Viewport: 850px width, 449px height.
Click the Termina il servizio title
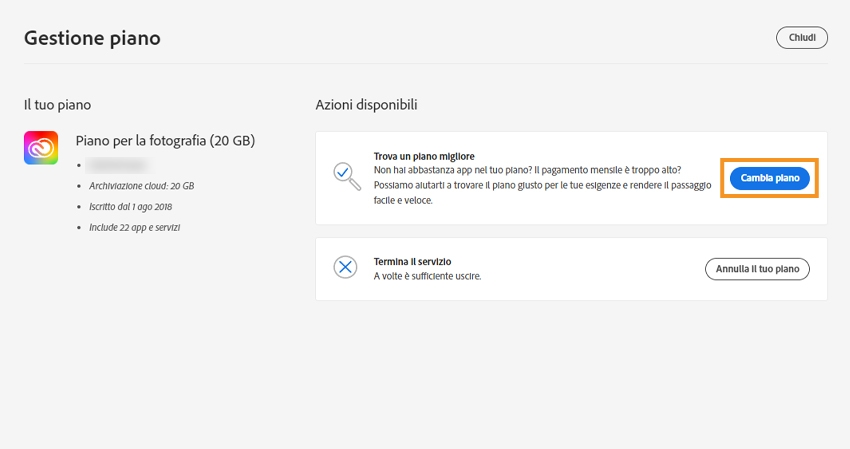412,262
